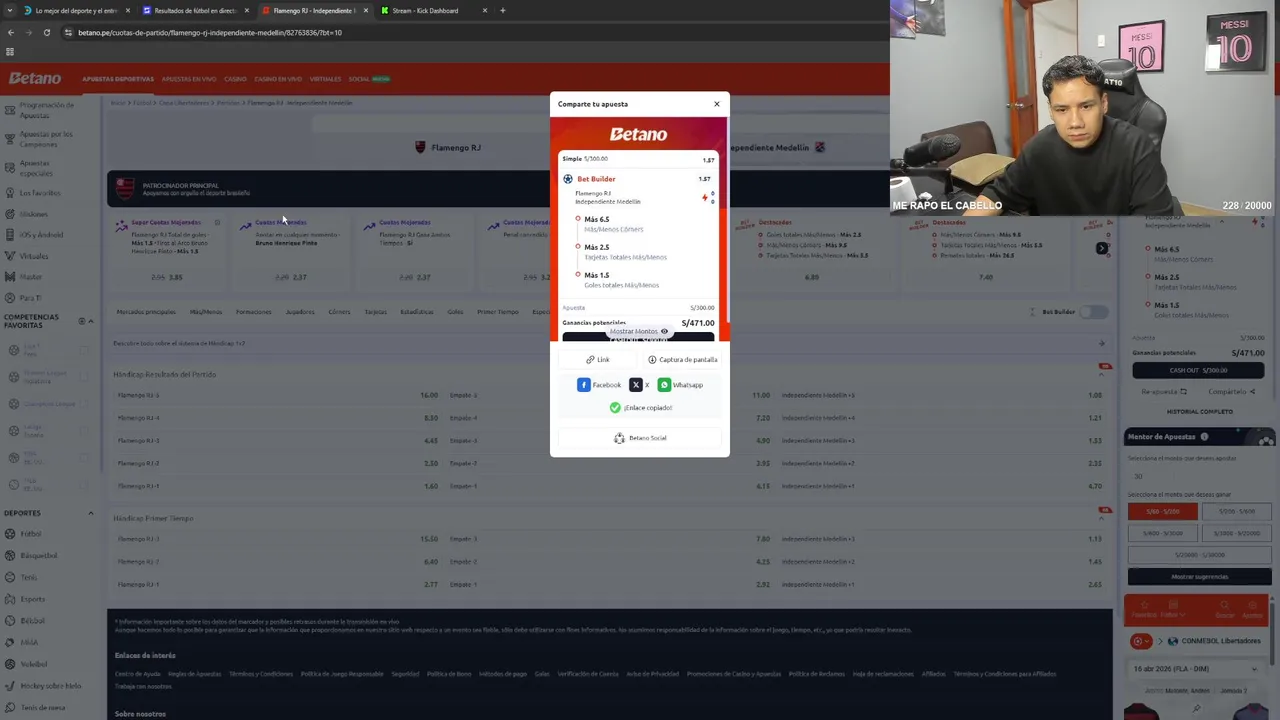1280x720 pixels.
Task: Switch to Formaciones tab
Action: pyautogui.click(x=254, y=312)
